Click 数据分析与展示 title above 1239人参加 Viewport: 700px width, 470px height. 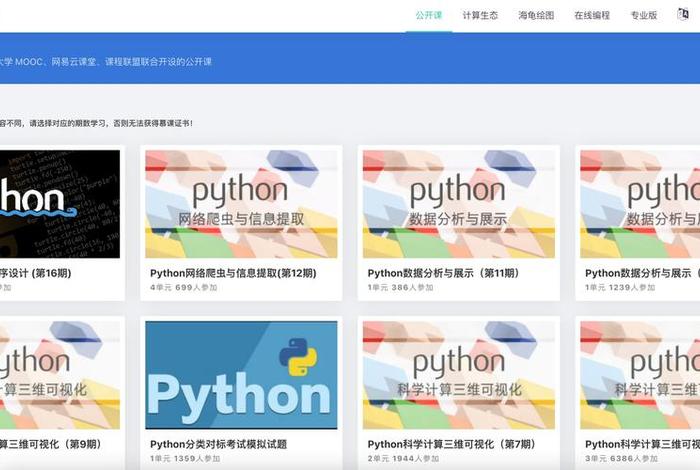[642, 273]
